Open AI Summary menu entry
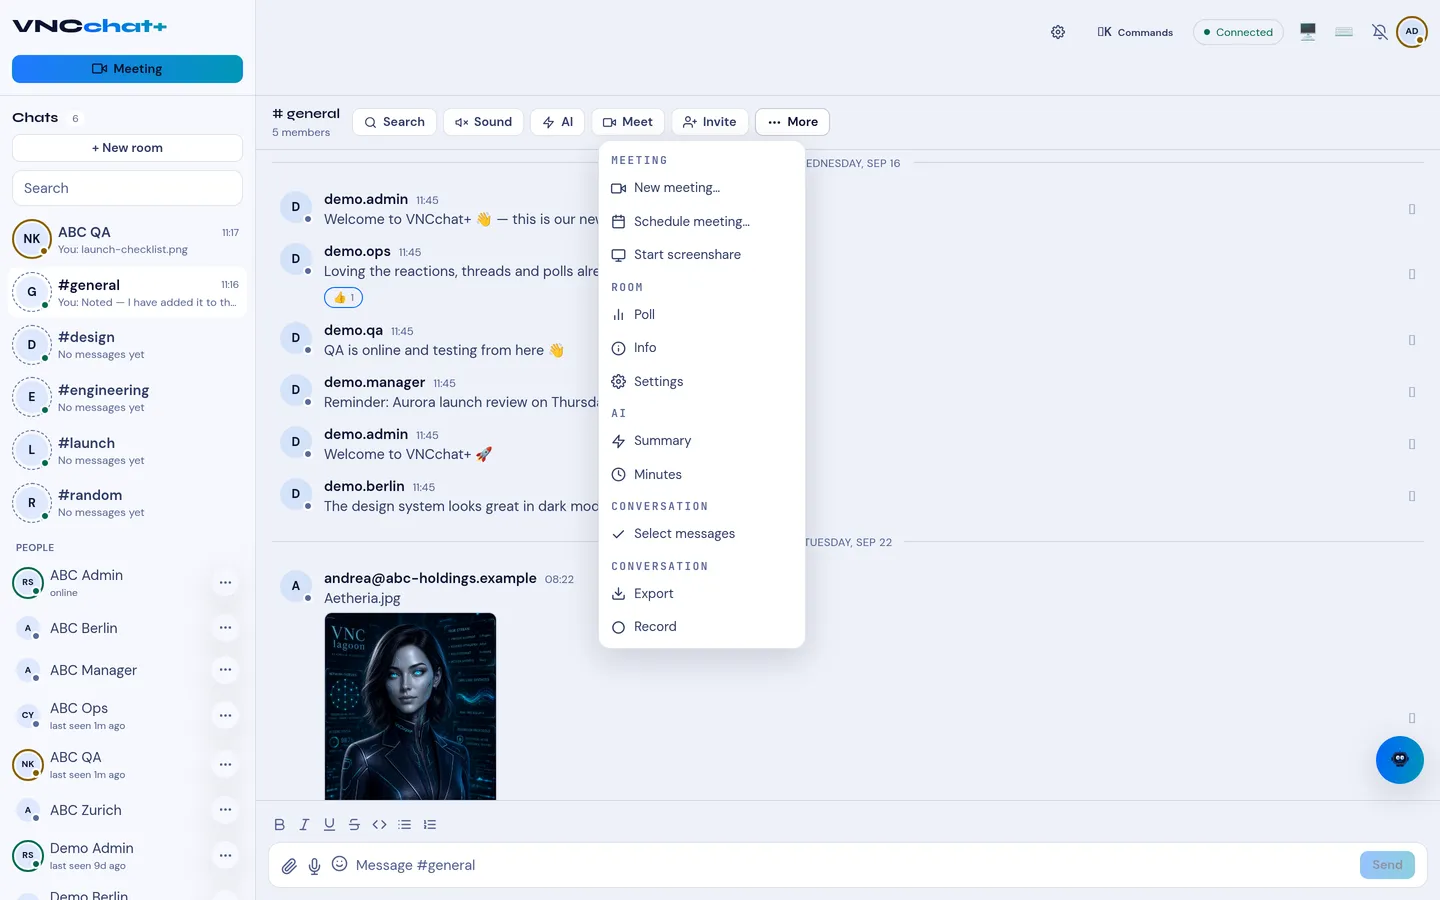This screenshot has width=1440, height=900. coord(701,441)
